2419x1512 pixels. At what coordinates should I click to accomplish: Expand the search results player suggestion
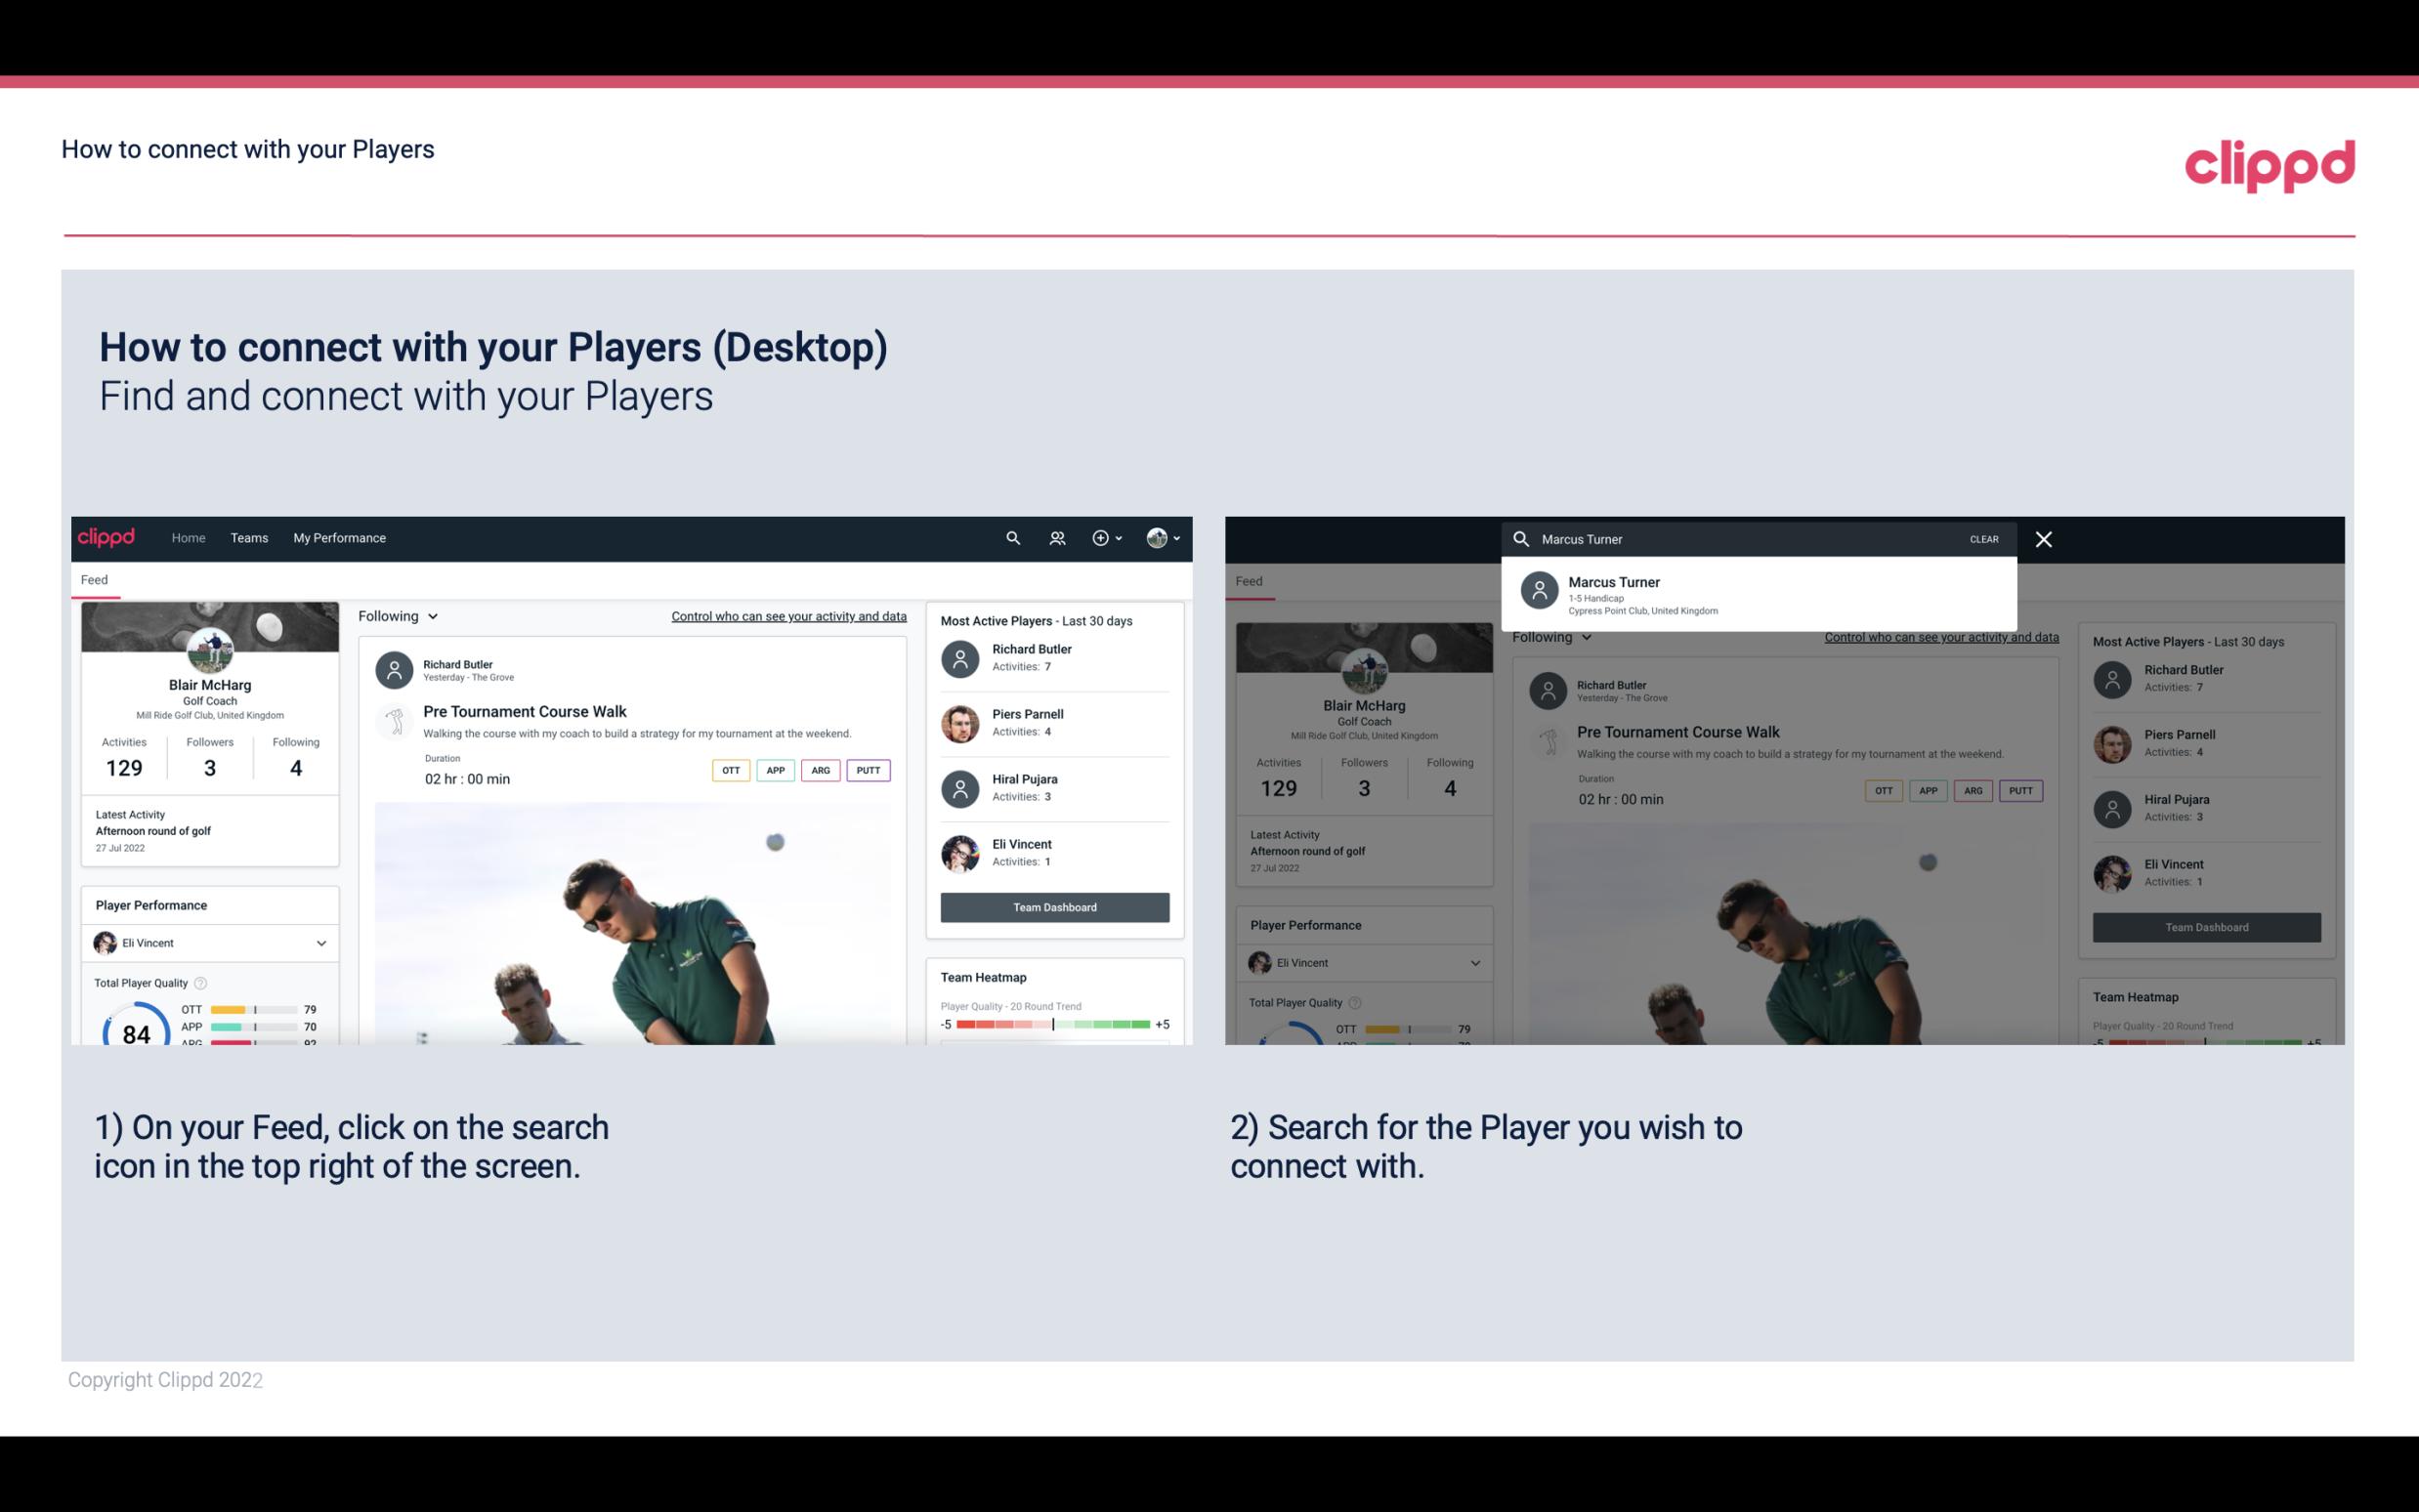(1762, 594)
